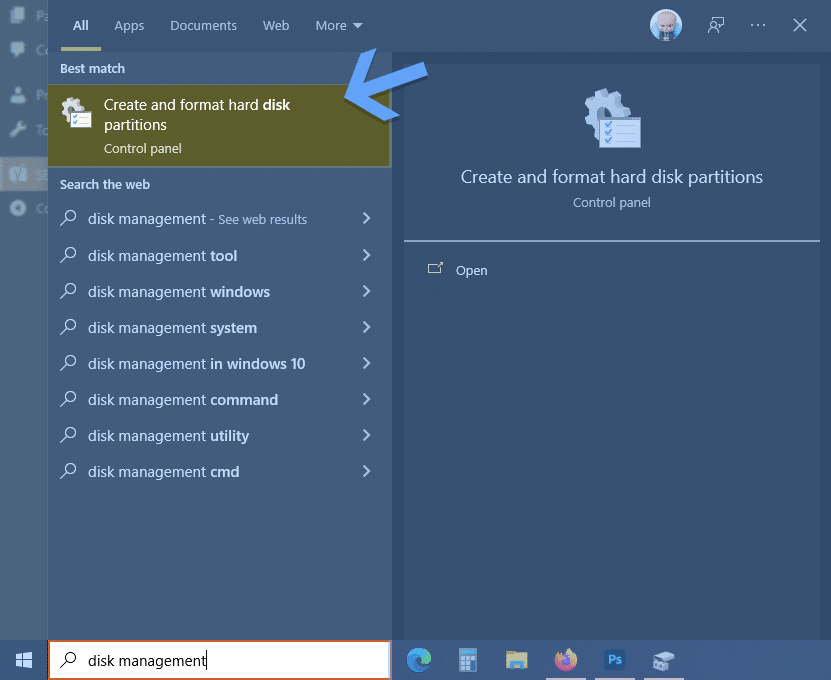Expand 'disk management utility' suggestion chevron
The width and height of the screenshot is (831, 680).
click(x=366, y=435)
